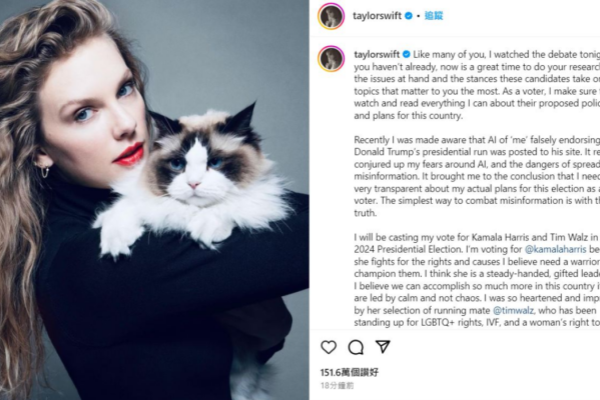Open the profile avatar next to the caption

tap(331, 59)
